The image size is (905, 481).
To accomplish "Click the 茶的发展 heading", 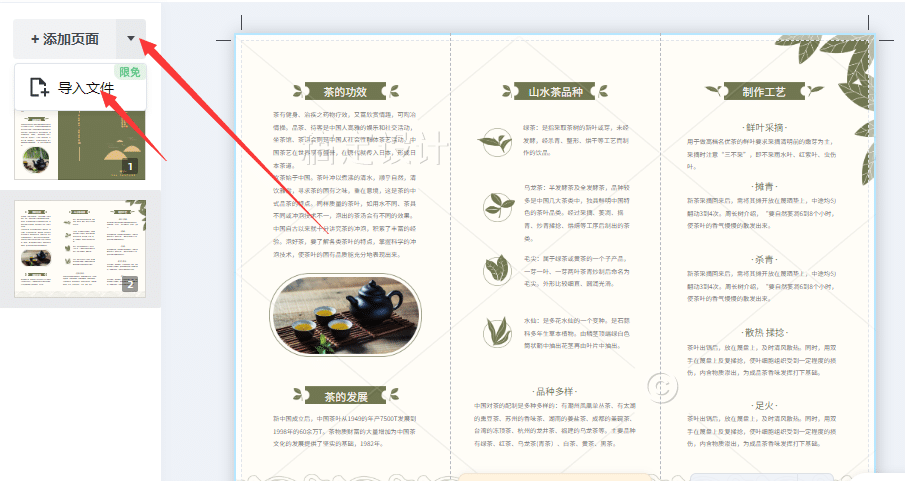I will click(345, 396).
